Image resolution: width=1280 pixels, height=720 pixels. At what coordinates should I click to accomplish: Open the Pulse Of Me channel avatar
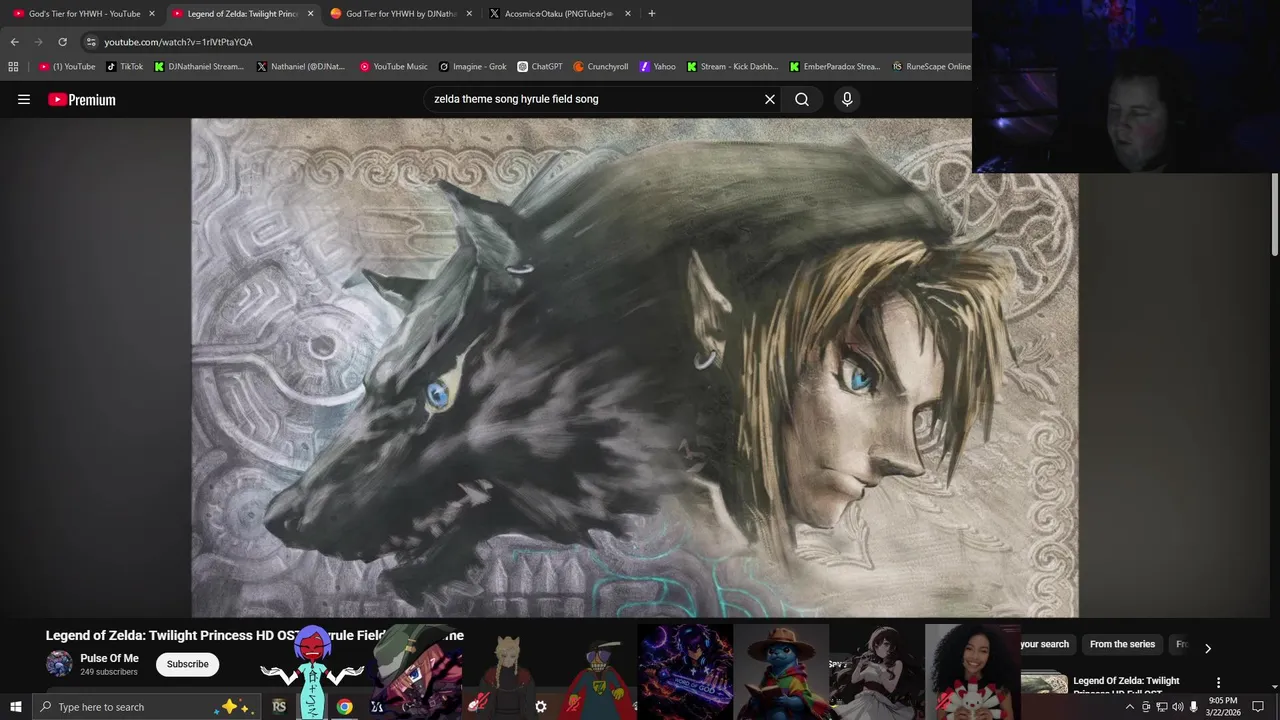[x=59, y=664]
